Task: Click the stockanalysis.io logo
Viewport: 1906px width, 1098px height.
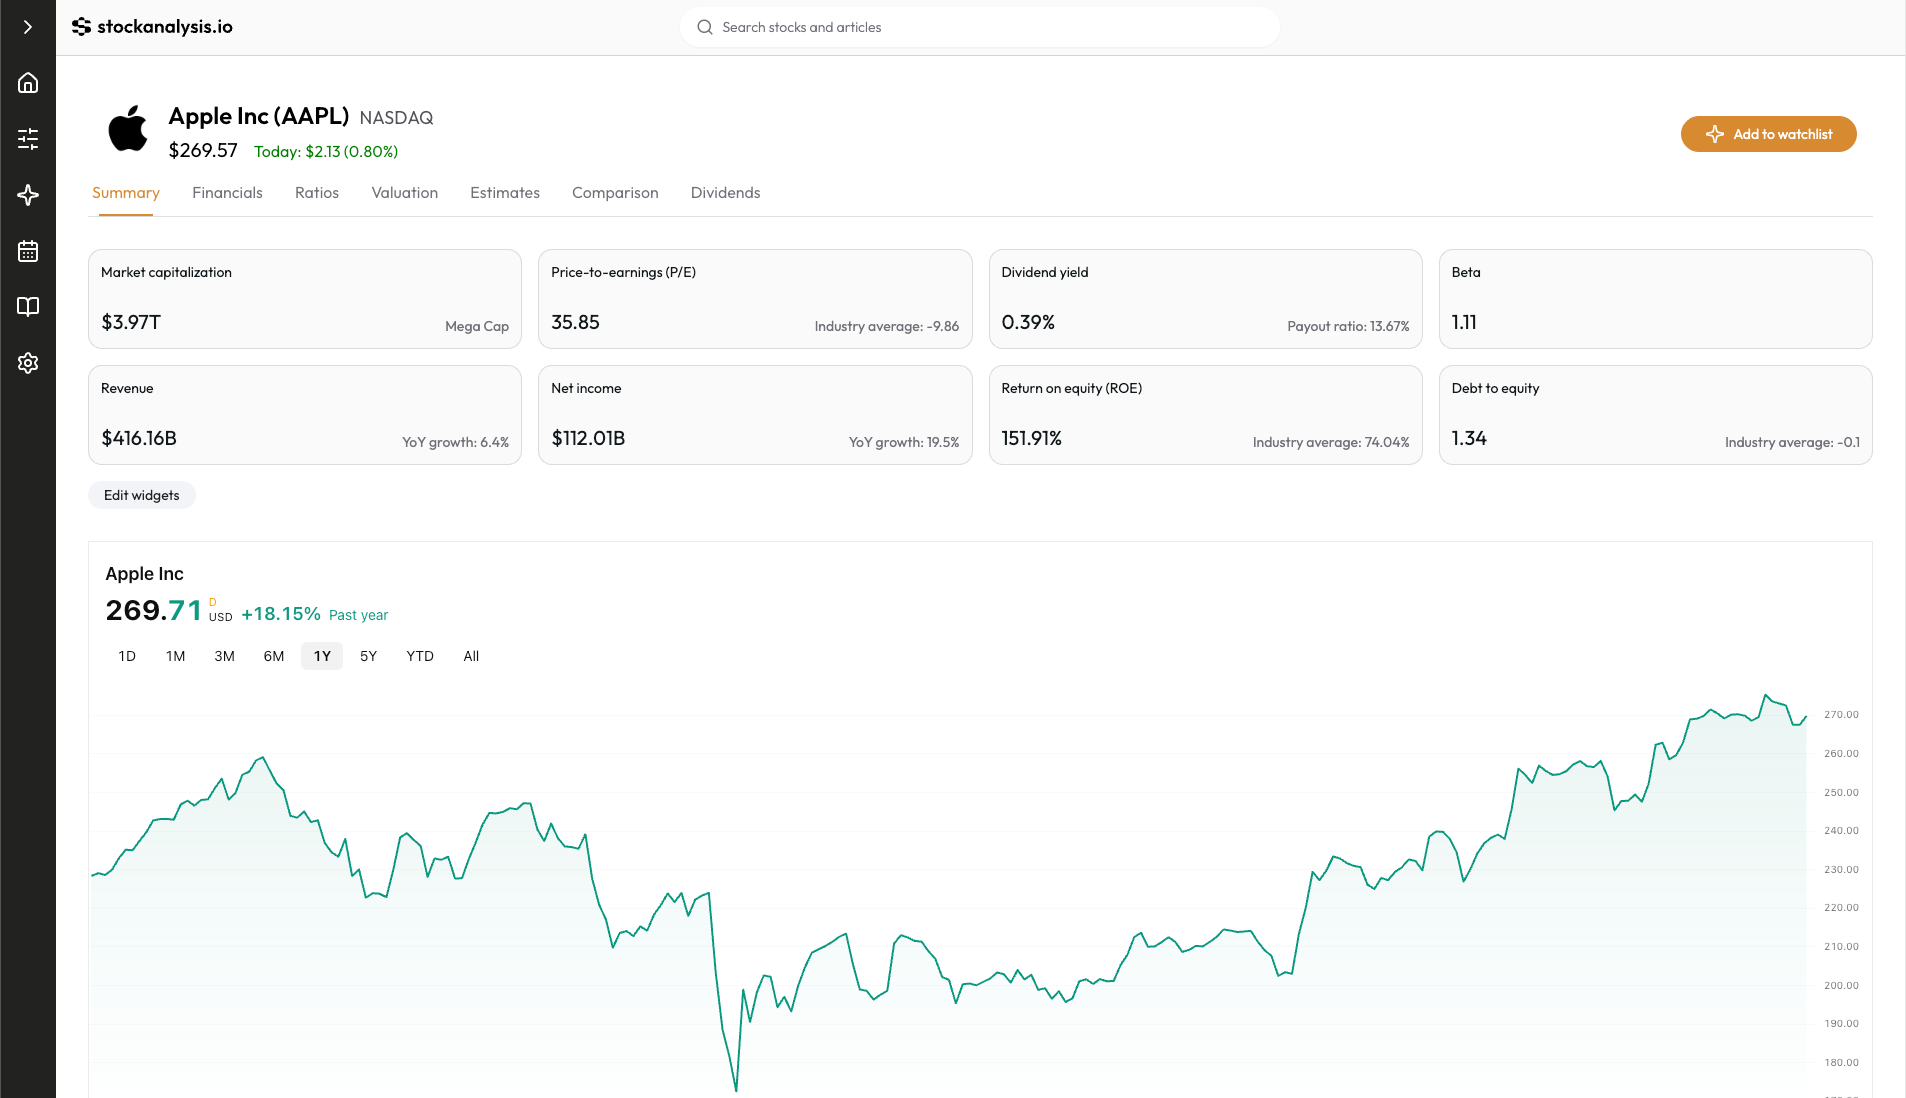Action: click(x=153, y=26)
